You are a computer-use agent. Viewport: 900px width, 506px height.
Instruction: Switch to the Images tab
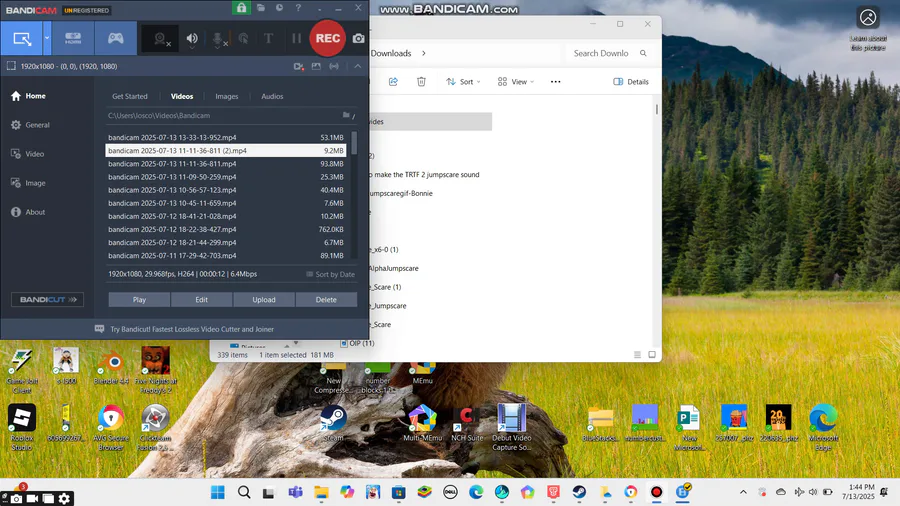coord(227,96)
